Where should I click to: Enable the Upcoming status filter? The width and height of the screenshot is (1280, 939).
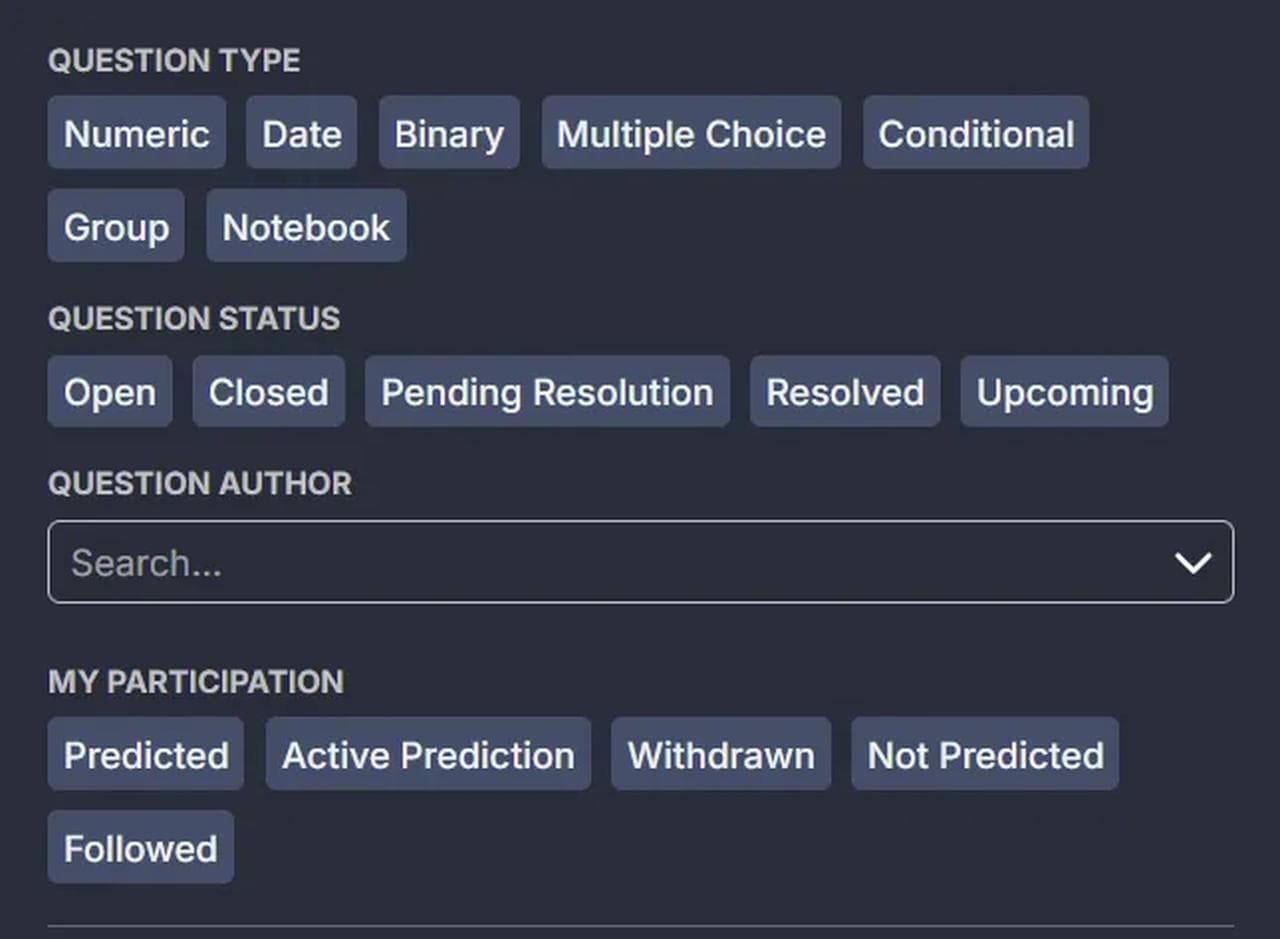pyautogui.click(x=1064, y=391)
